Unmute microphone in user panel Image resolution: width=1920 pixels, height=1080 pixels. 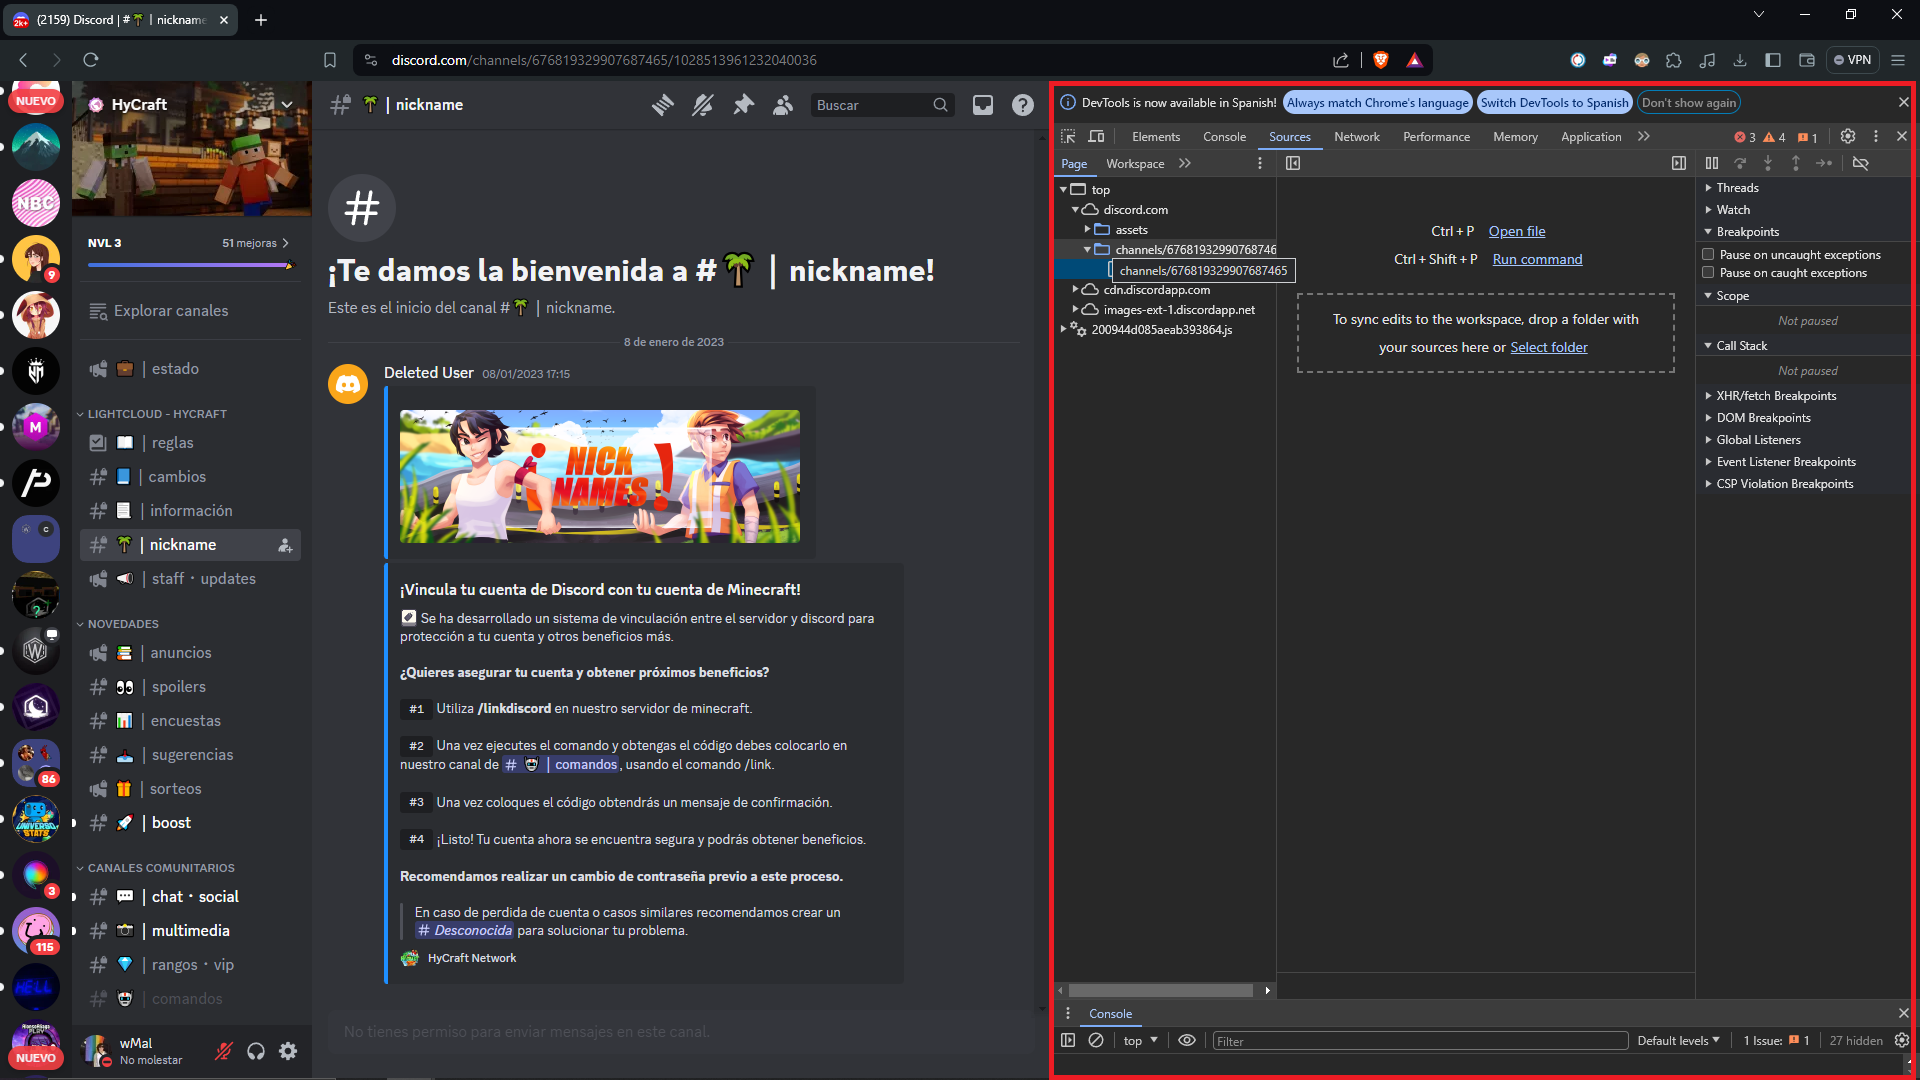(x=224, y=1051)
